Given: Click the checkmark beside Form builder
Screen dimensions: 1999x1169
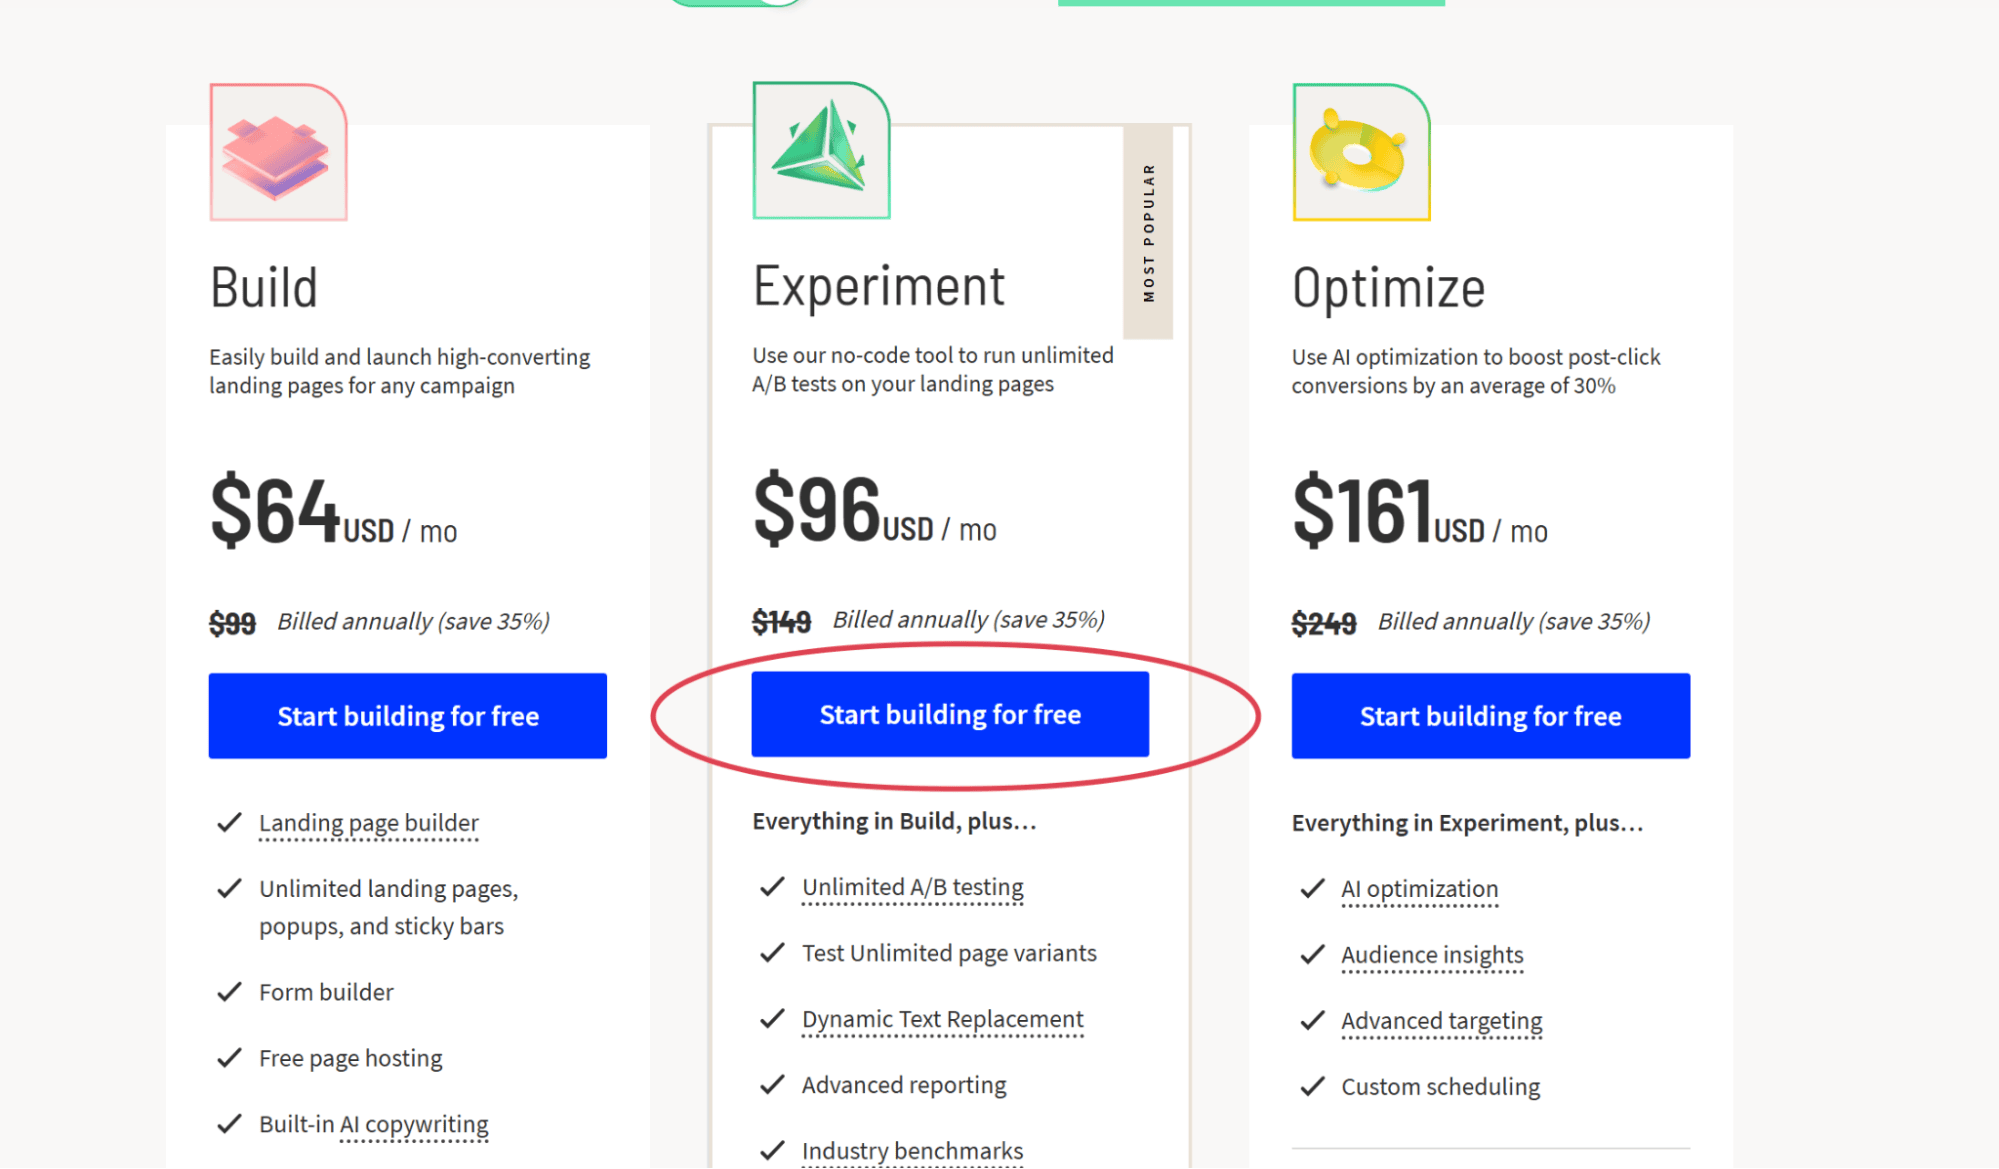Looking at the screenshot, I should 230,991.
